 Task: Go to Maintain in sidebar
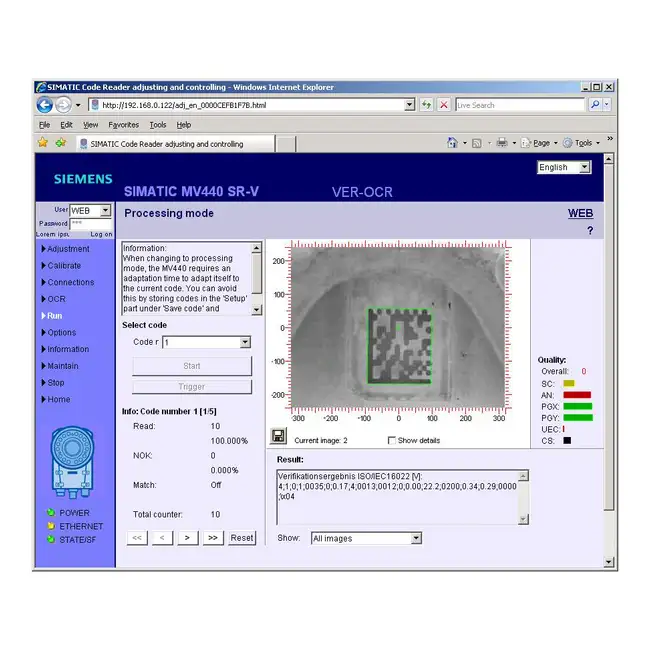point(63,366)
